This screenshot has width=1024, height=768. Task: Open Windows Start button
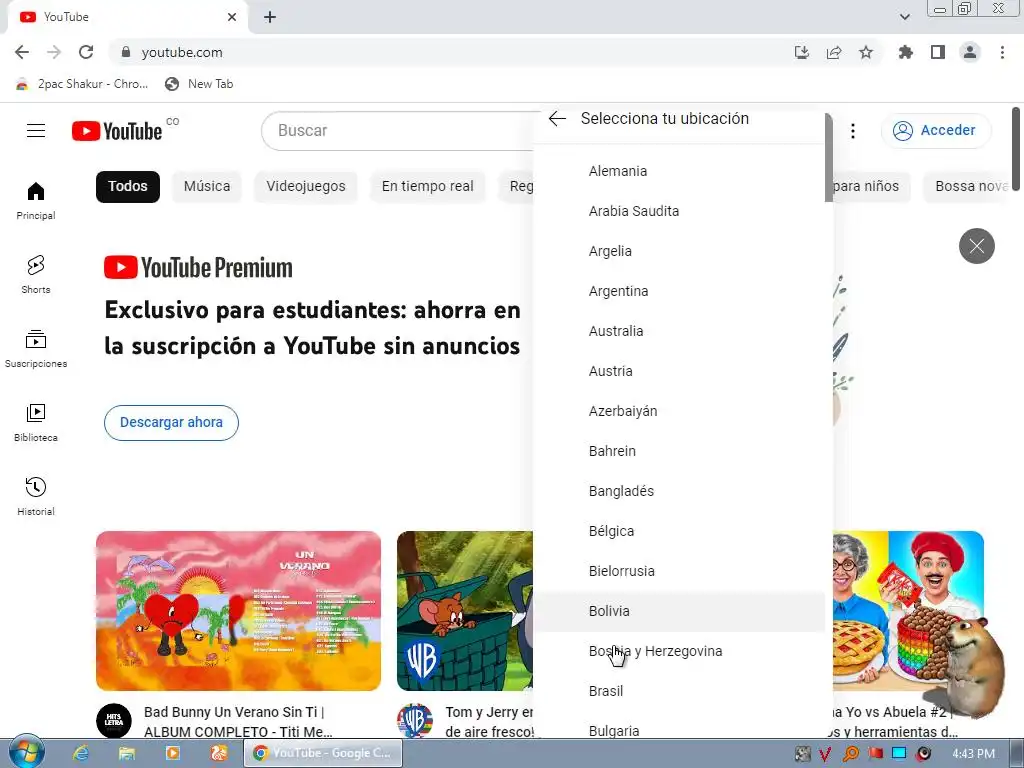point(26,752)
